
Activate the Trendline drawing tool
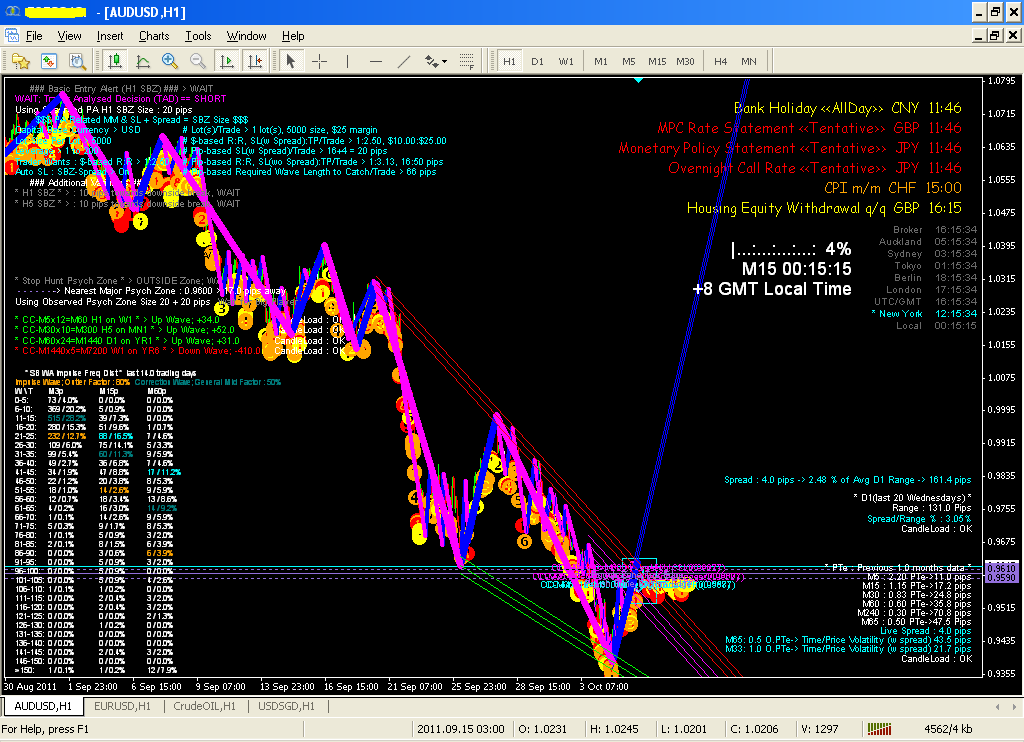404,61
